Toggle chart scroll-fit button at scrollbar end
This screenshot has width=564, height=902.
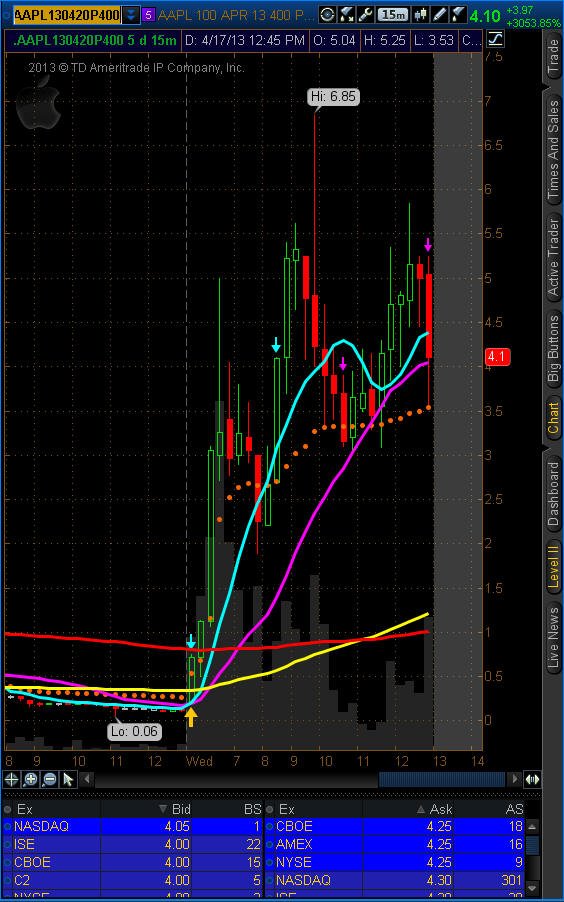point(532,779)
